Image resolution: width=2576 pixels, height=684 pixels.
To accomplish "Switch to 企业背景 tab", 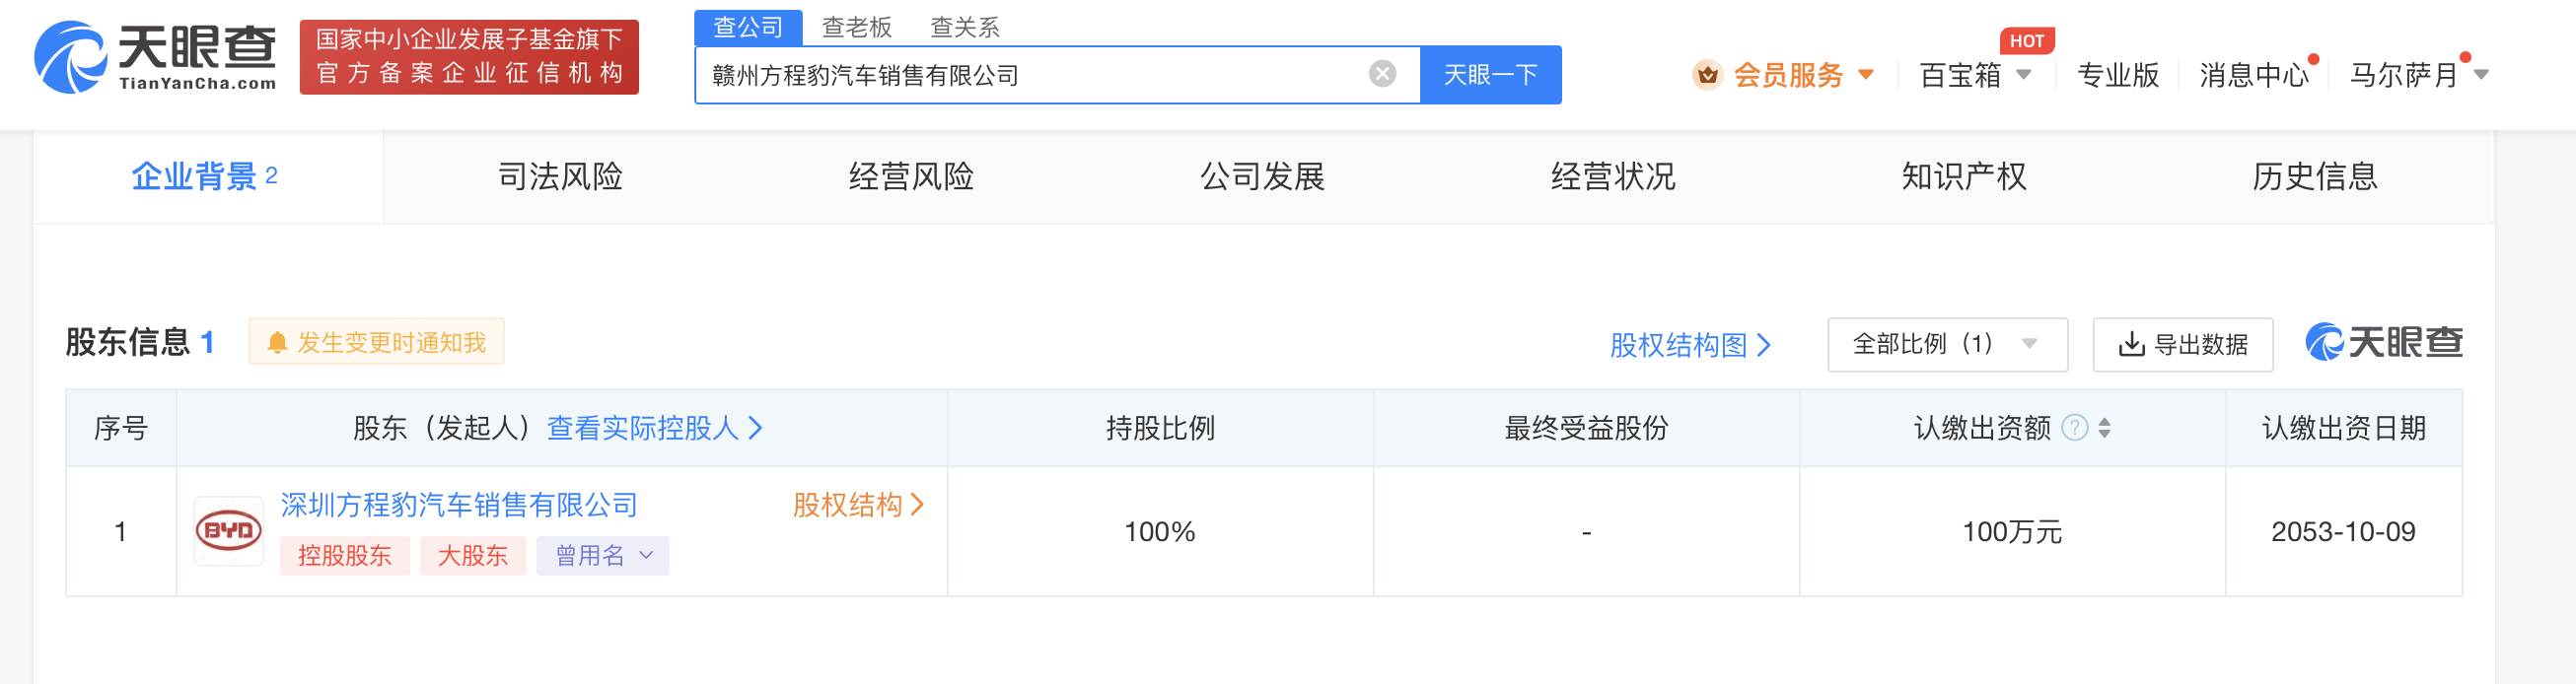I will [208, 177].
